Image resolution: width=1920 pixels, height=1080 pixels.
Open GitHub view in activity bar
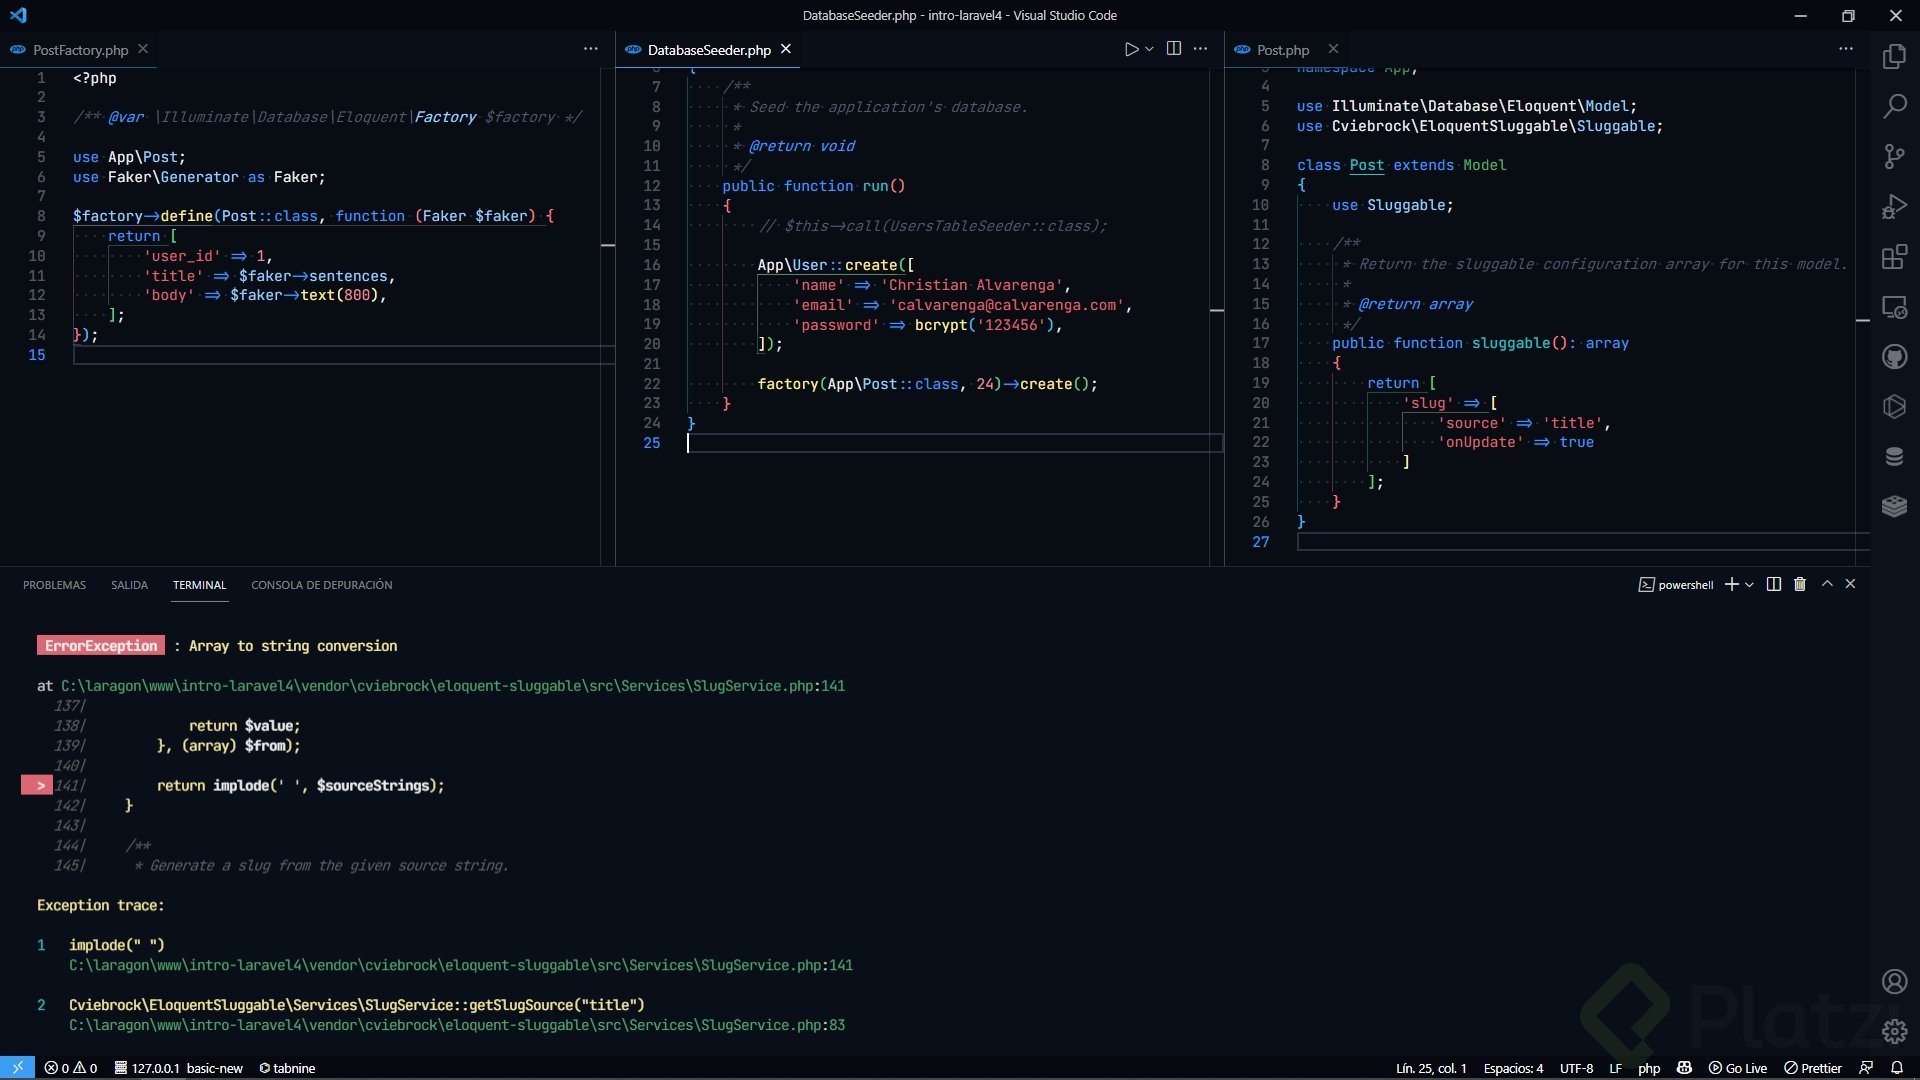click(x=1894, y=357)
